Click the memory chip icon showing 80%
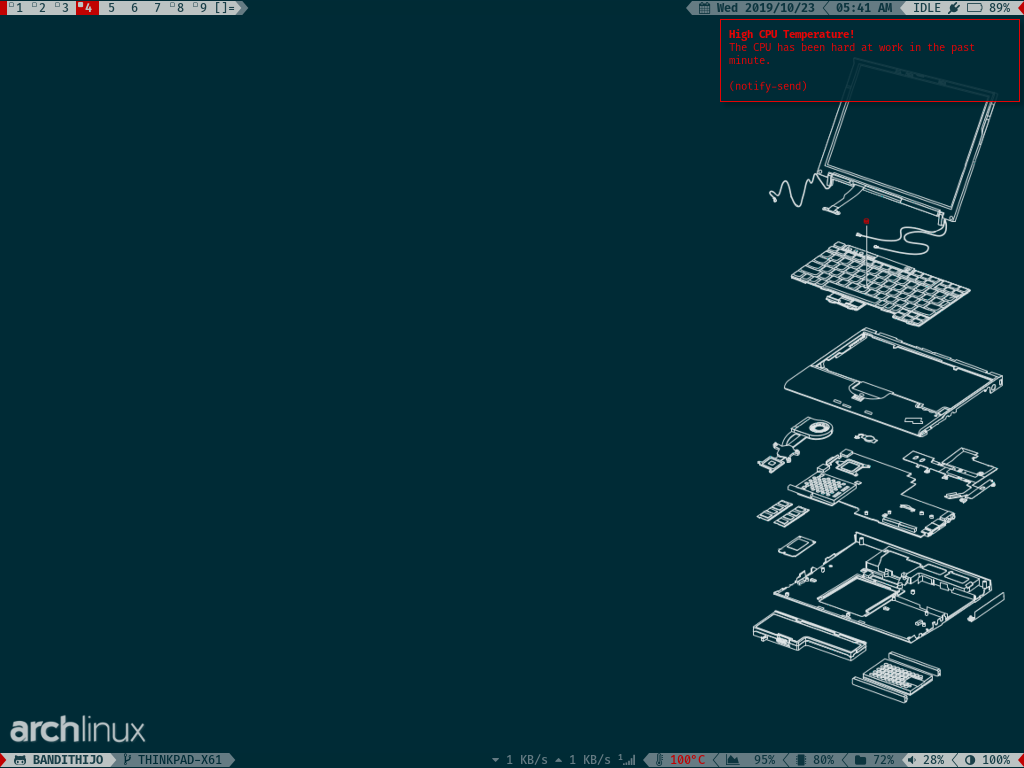Viewport: 1024px width, 768px height. [x=800, y=760]
